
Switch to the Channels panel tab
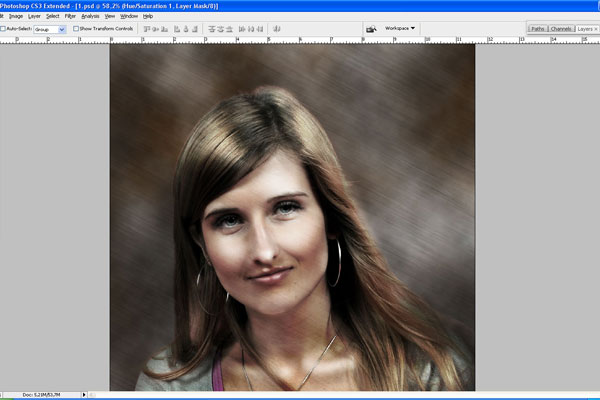(x=561, y=29)
